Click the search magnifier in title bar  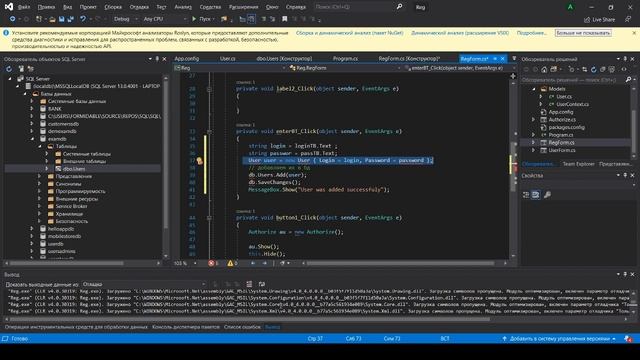coord(400,7)
